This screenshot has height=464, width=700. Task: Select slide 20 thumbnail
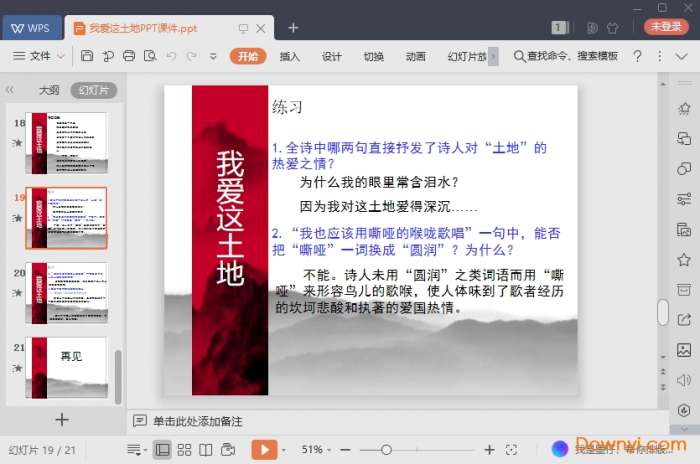67,293
